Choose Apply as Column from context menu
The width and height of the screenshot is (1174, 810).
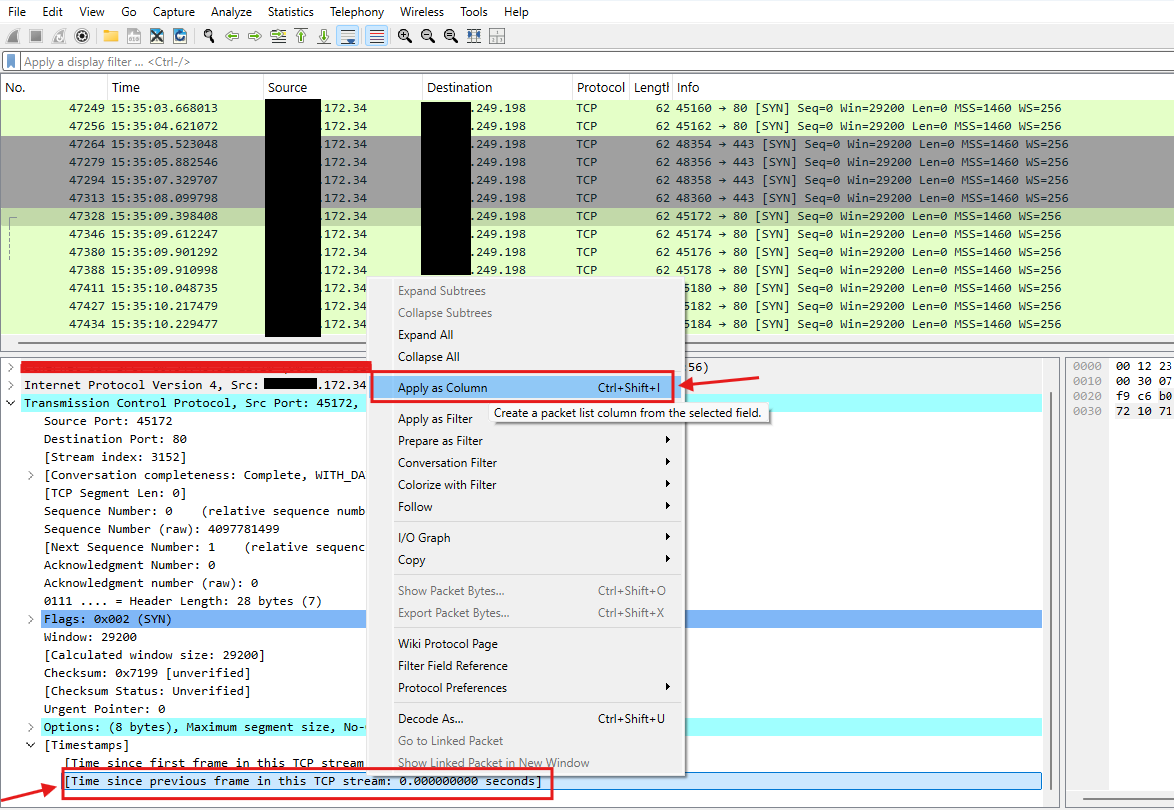(x=443, y=388)
